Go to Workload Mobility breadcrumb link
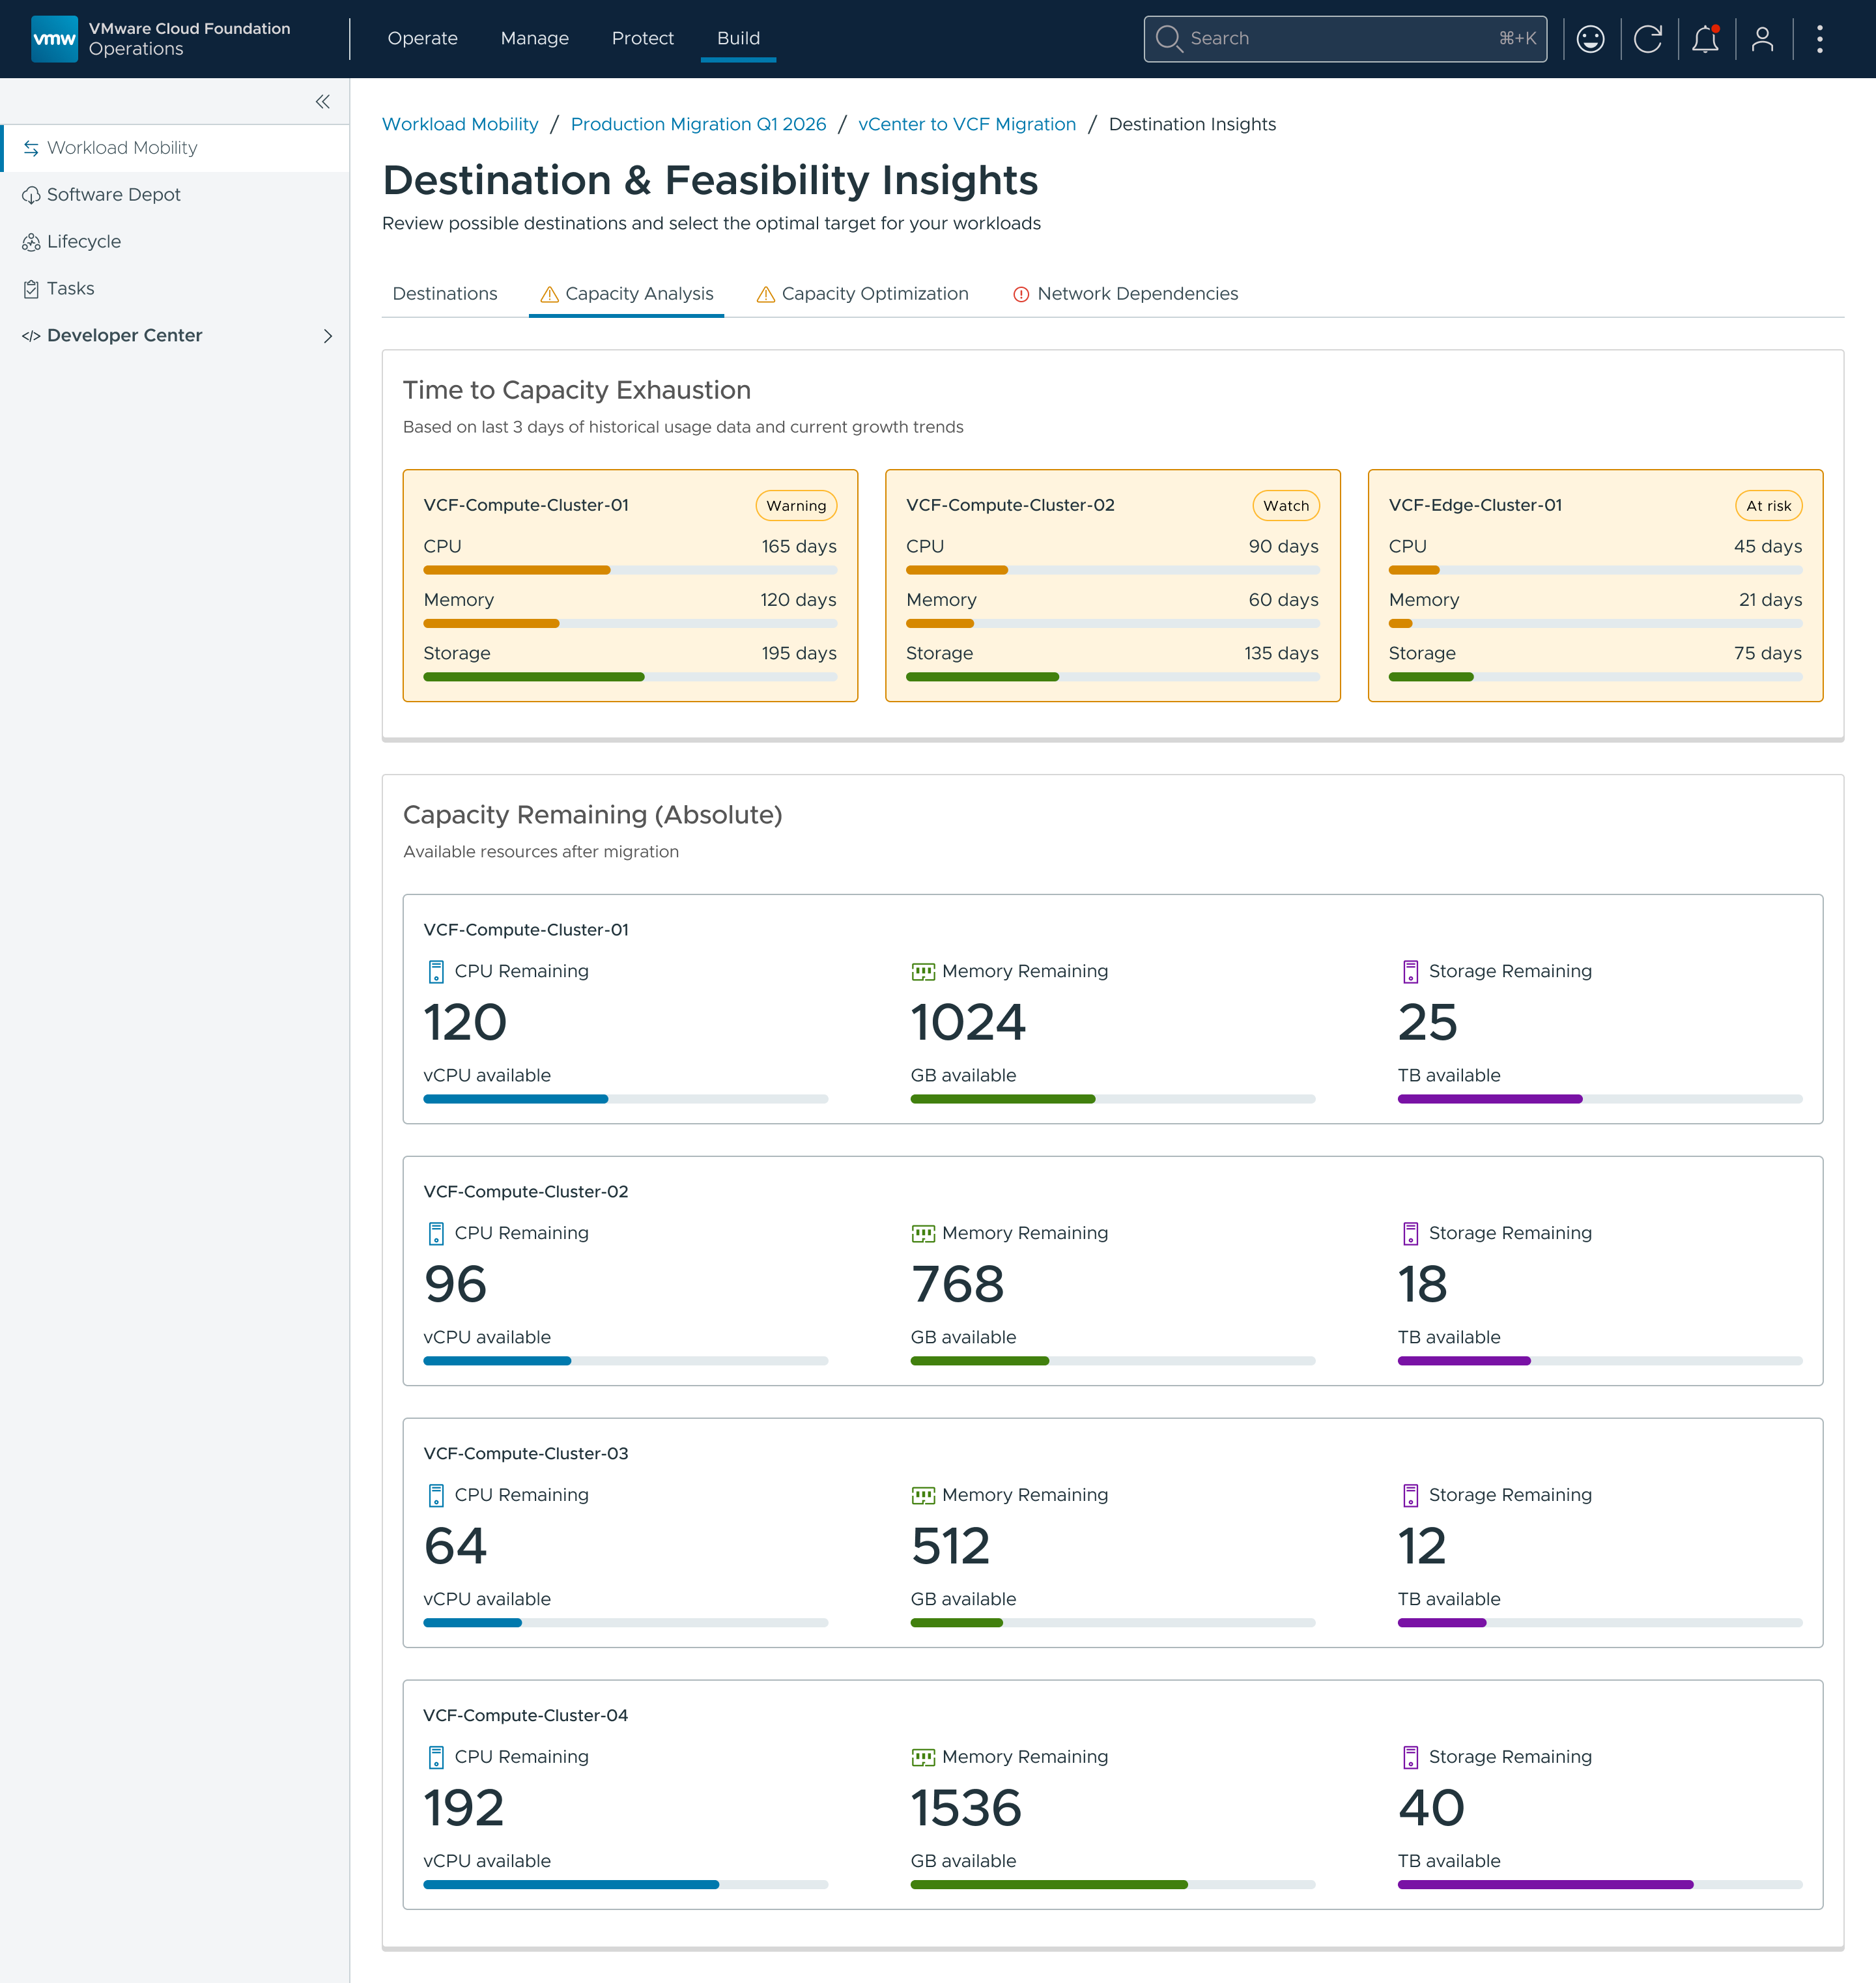The image size is (1876, 1983). 460,125
